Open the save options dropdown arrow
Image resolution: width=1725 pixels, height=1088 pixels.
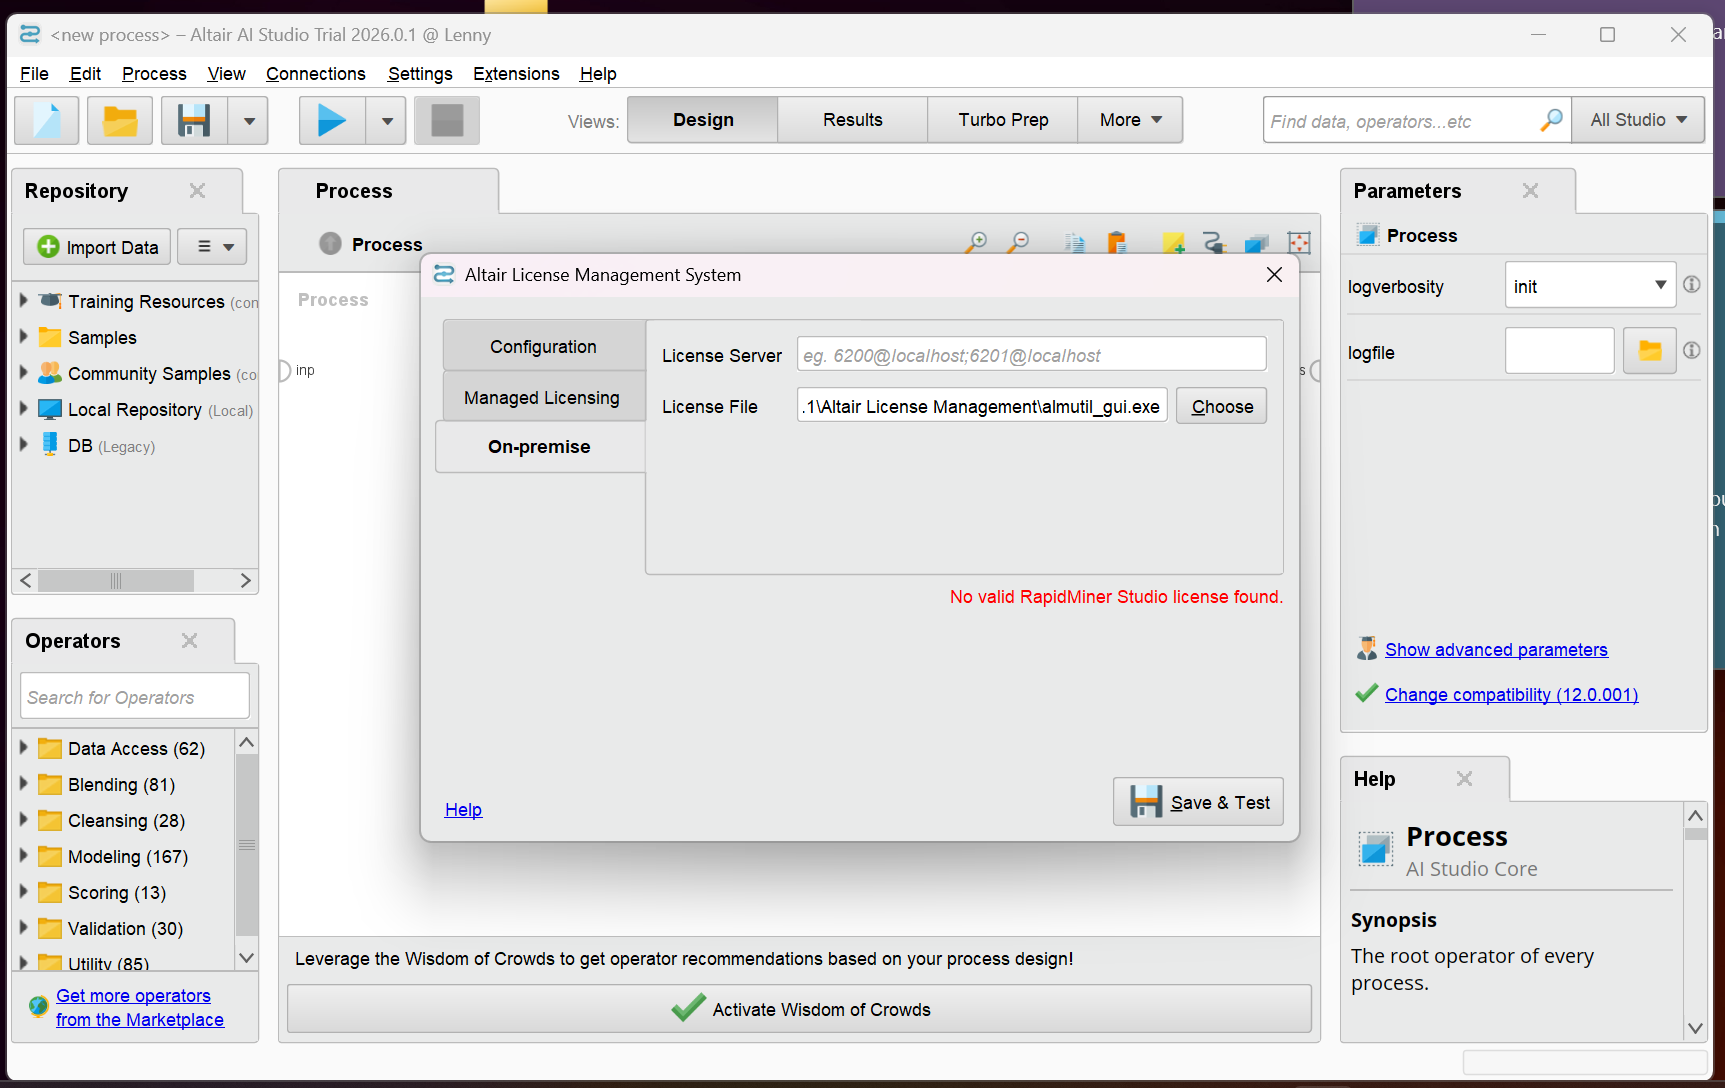tap(249, 121)
